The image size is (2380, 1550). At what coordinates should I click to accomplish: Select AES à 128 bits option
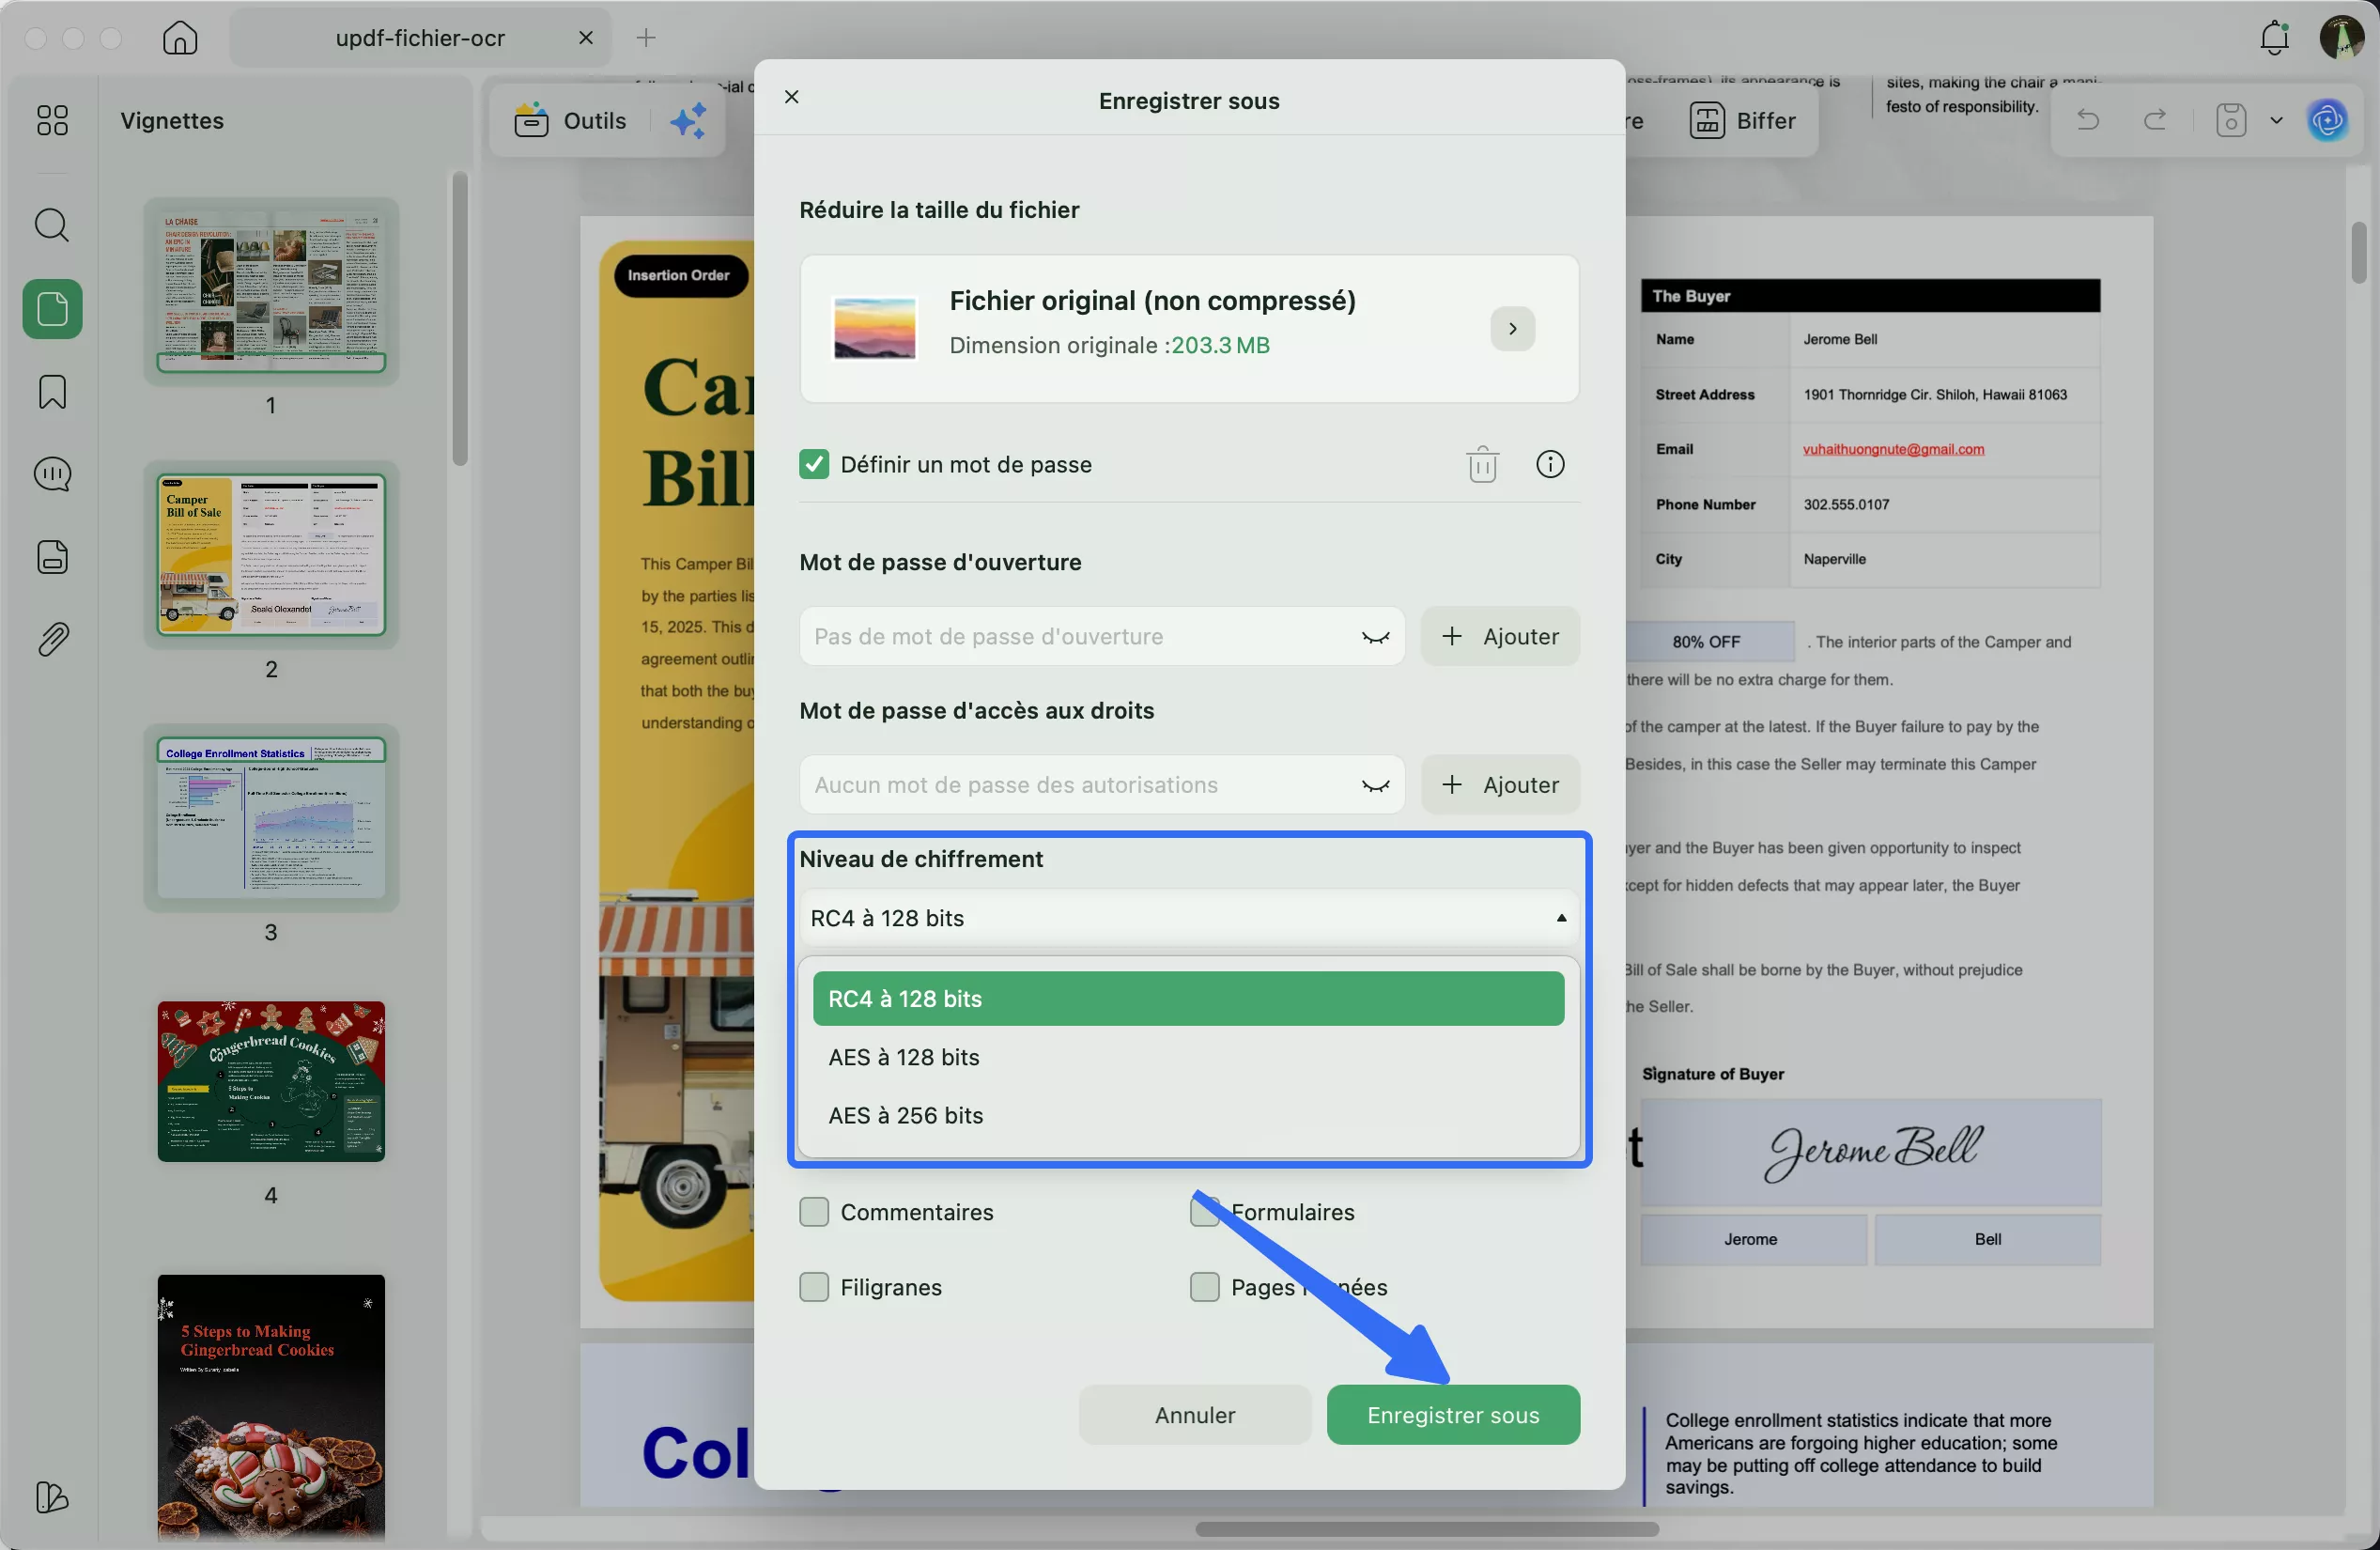(904, 1057)
